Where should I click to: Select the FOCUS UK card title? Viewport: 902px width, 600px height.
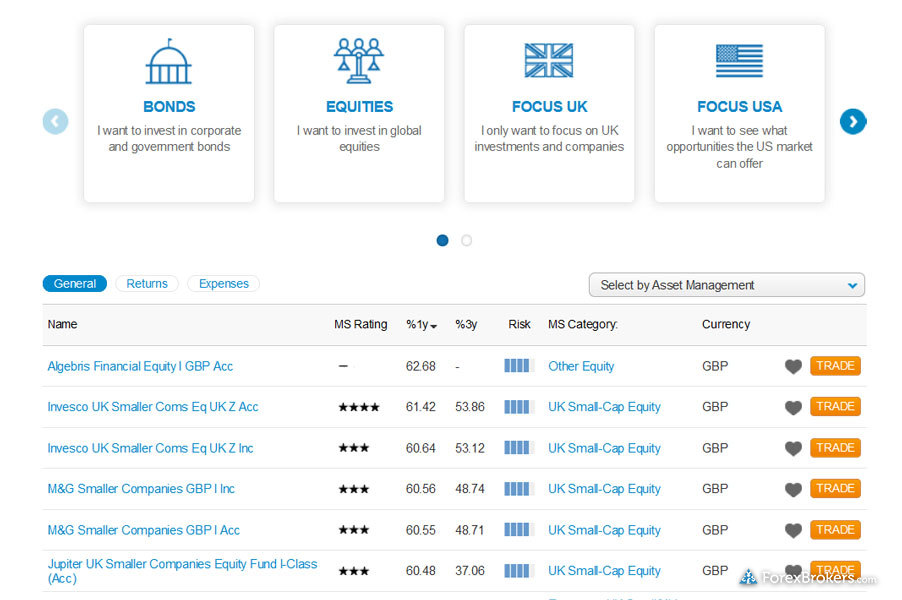click(x=549, y=107)
